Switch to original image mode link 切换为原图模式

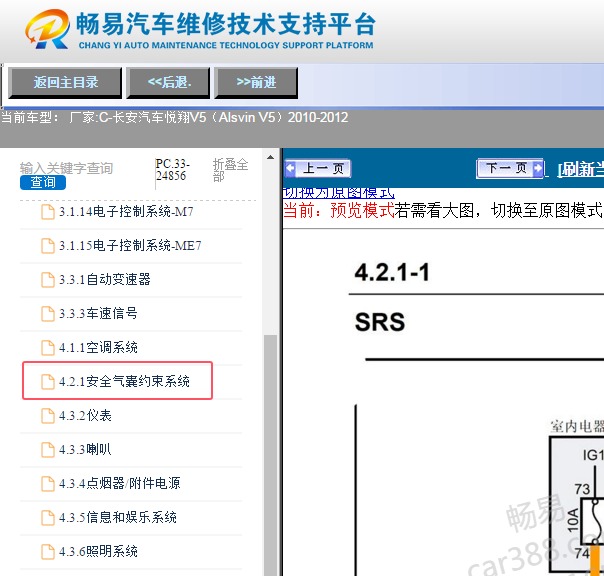point(338,193)
